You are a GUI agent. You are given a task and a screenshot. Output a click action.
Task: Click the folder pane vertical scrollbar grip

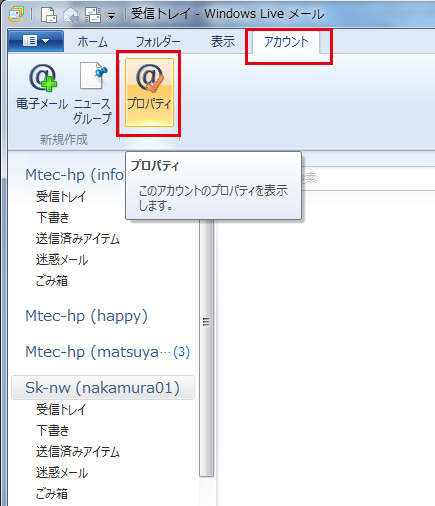point(206,322)
